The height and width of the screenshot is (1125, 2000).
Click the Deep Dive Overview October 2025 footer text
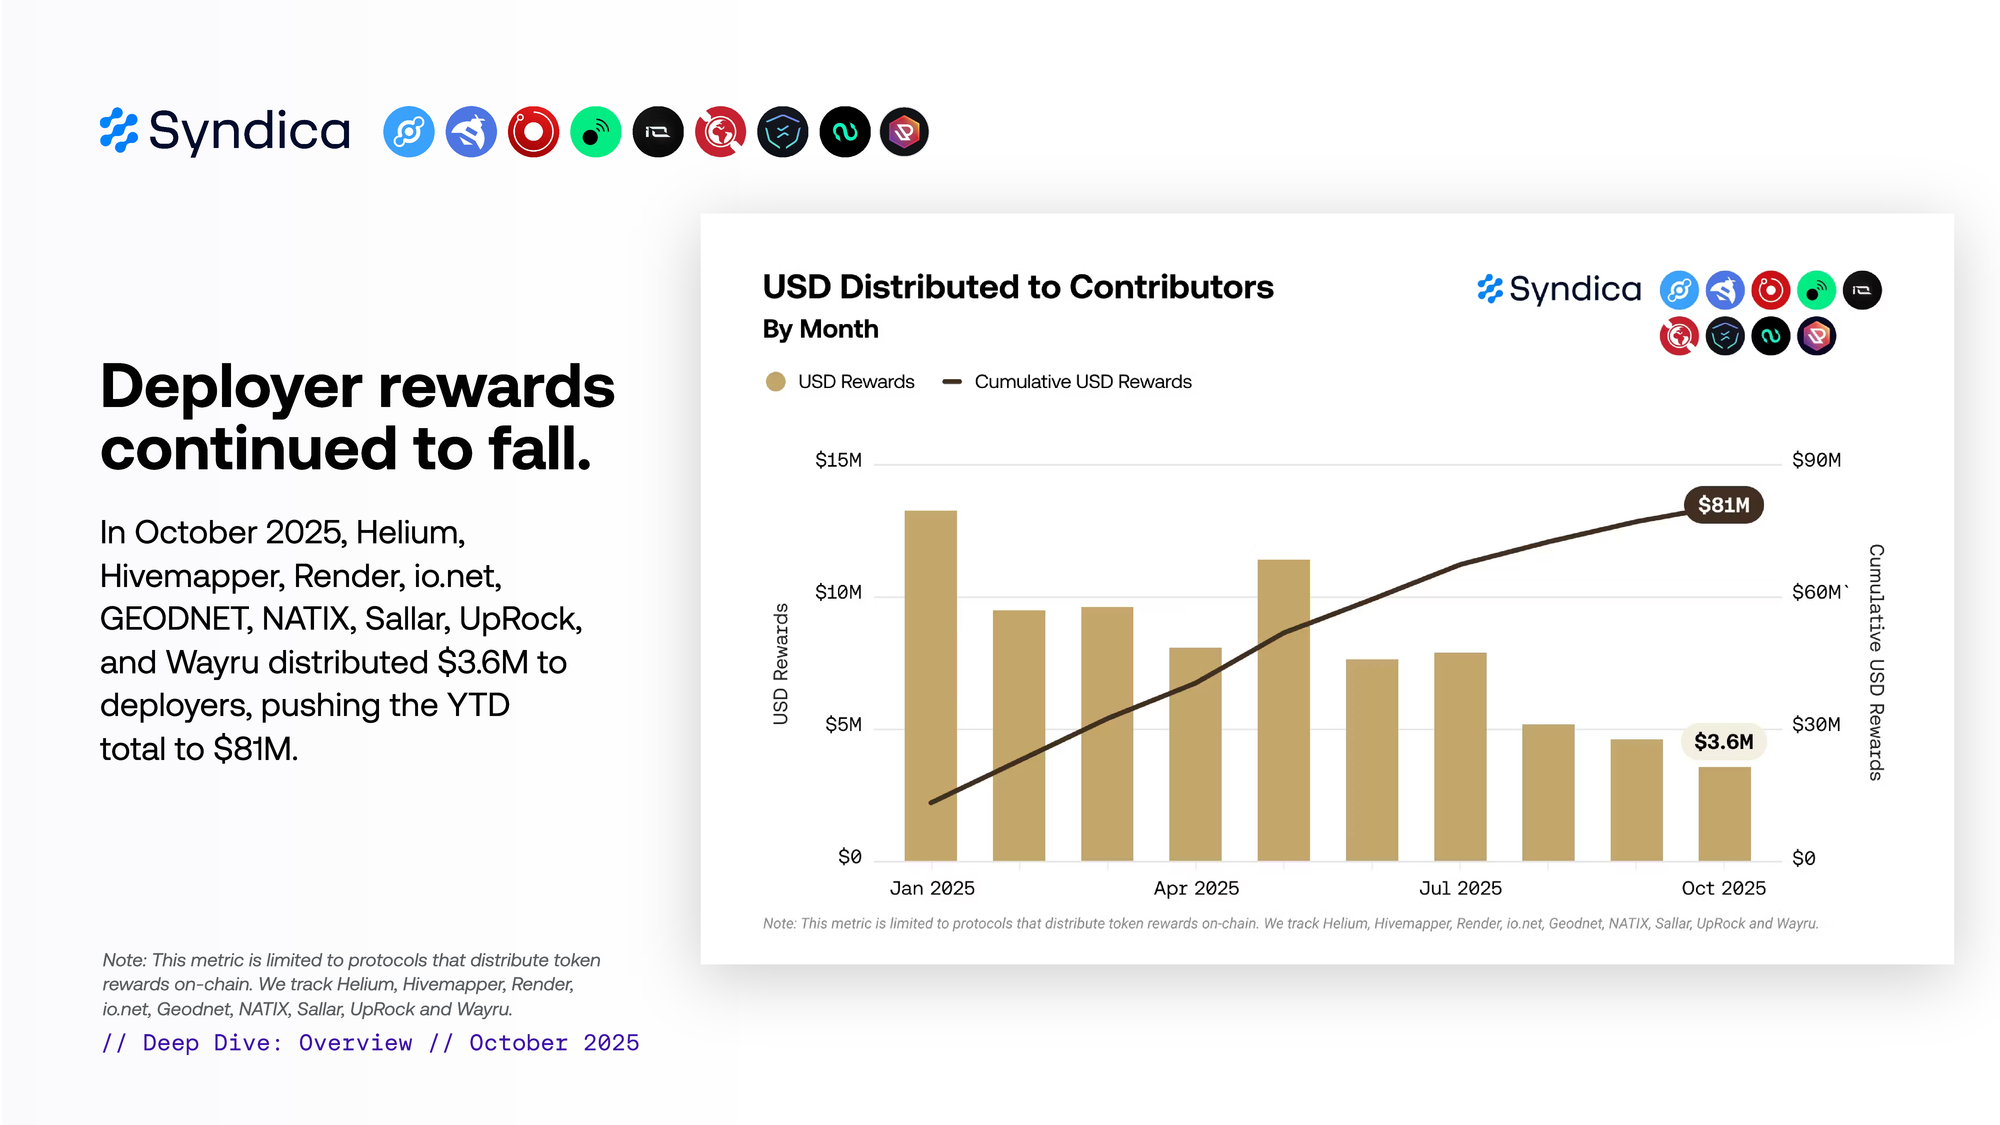coord(370,1043)
